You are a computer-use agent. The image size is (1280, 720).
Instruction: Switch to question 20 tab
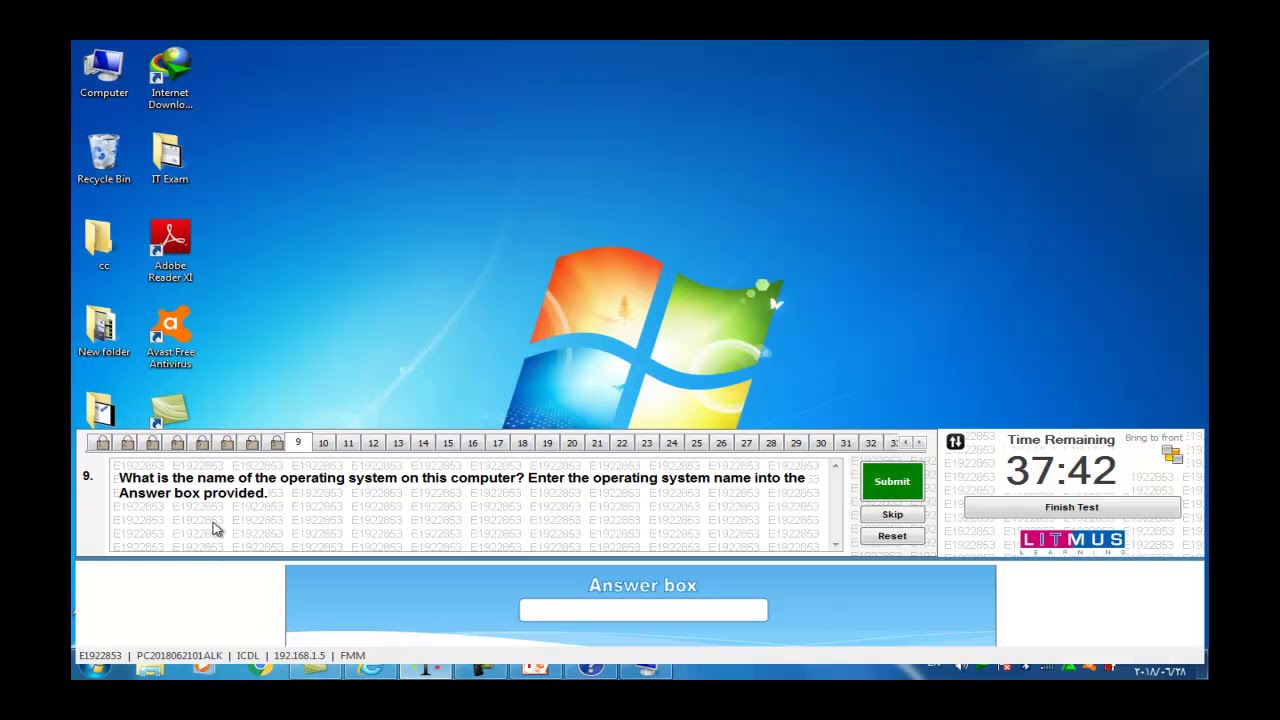click(572, 443)
